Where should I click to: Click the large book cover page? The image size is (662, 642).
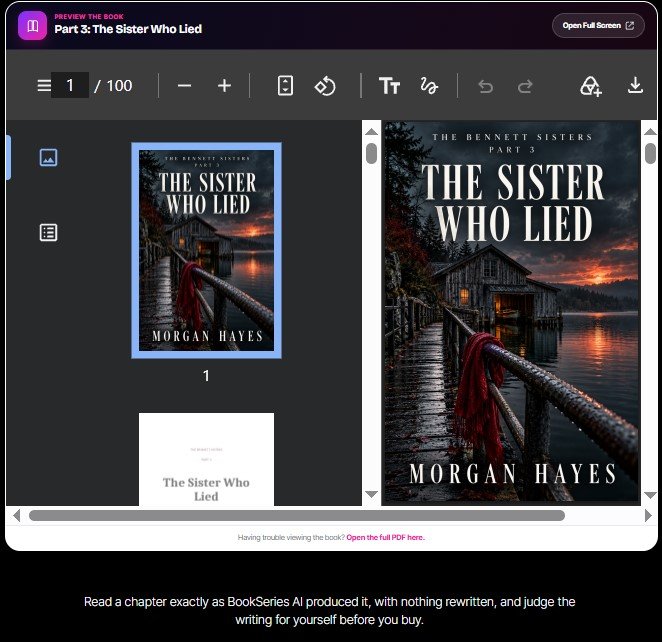pyautogui.click(x=511, y=312)
